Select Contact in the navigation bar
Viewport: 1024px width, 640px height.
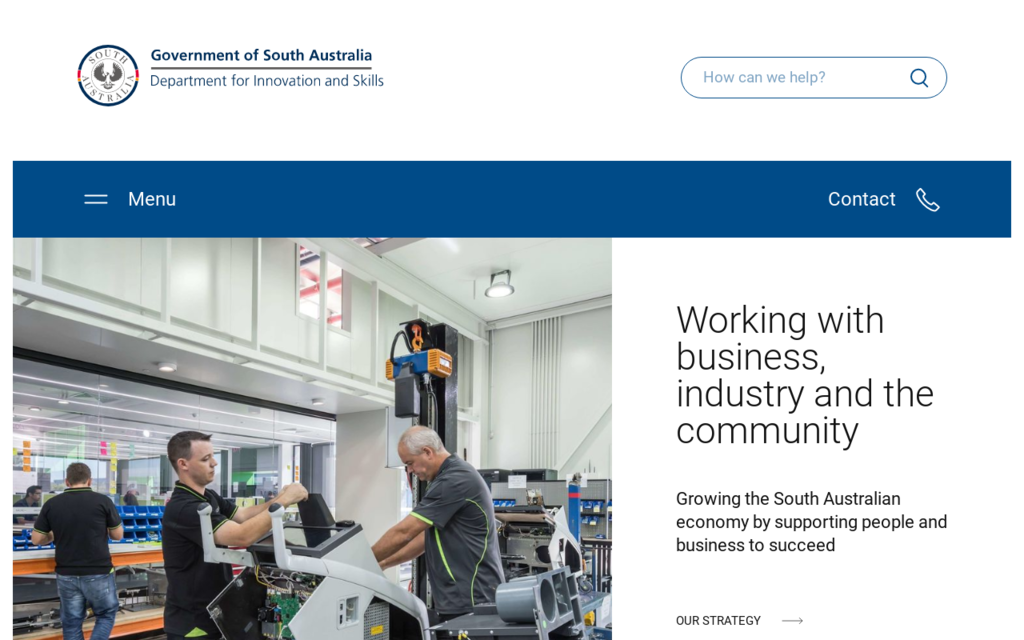[861, 199]
